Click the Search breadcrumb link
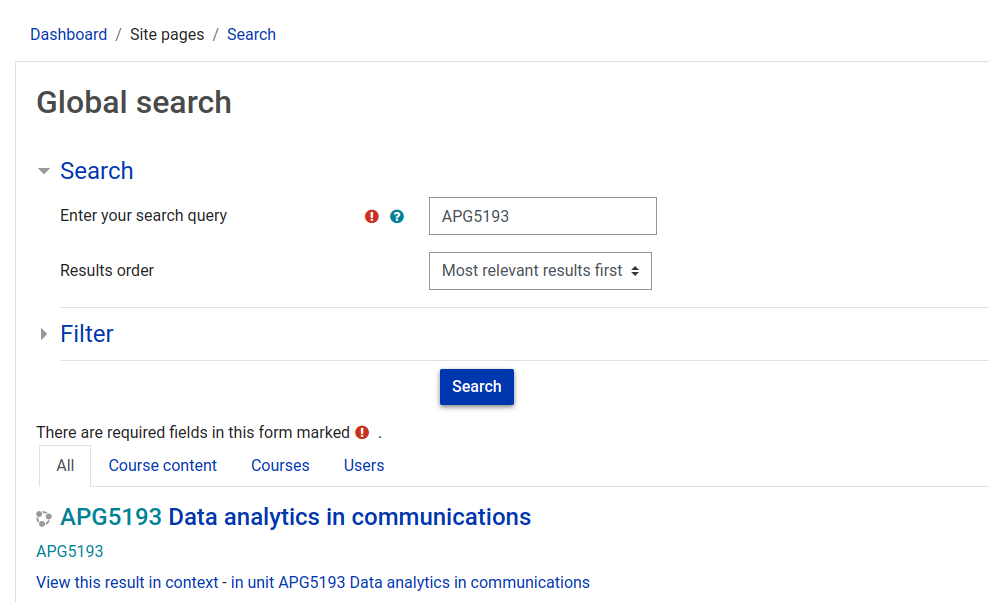 pyautogui.click(x=251, y=35)
